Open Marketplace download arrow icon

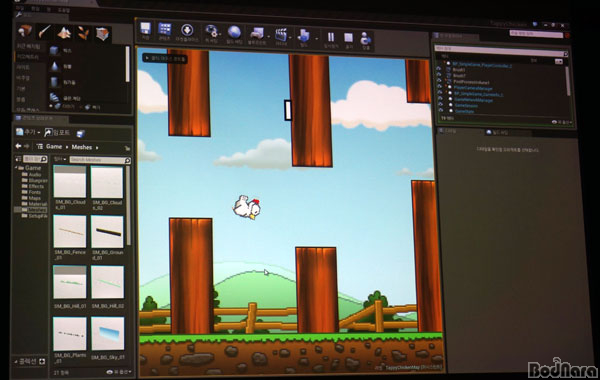[187, 30]
